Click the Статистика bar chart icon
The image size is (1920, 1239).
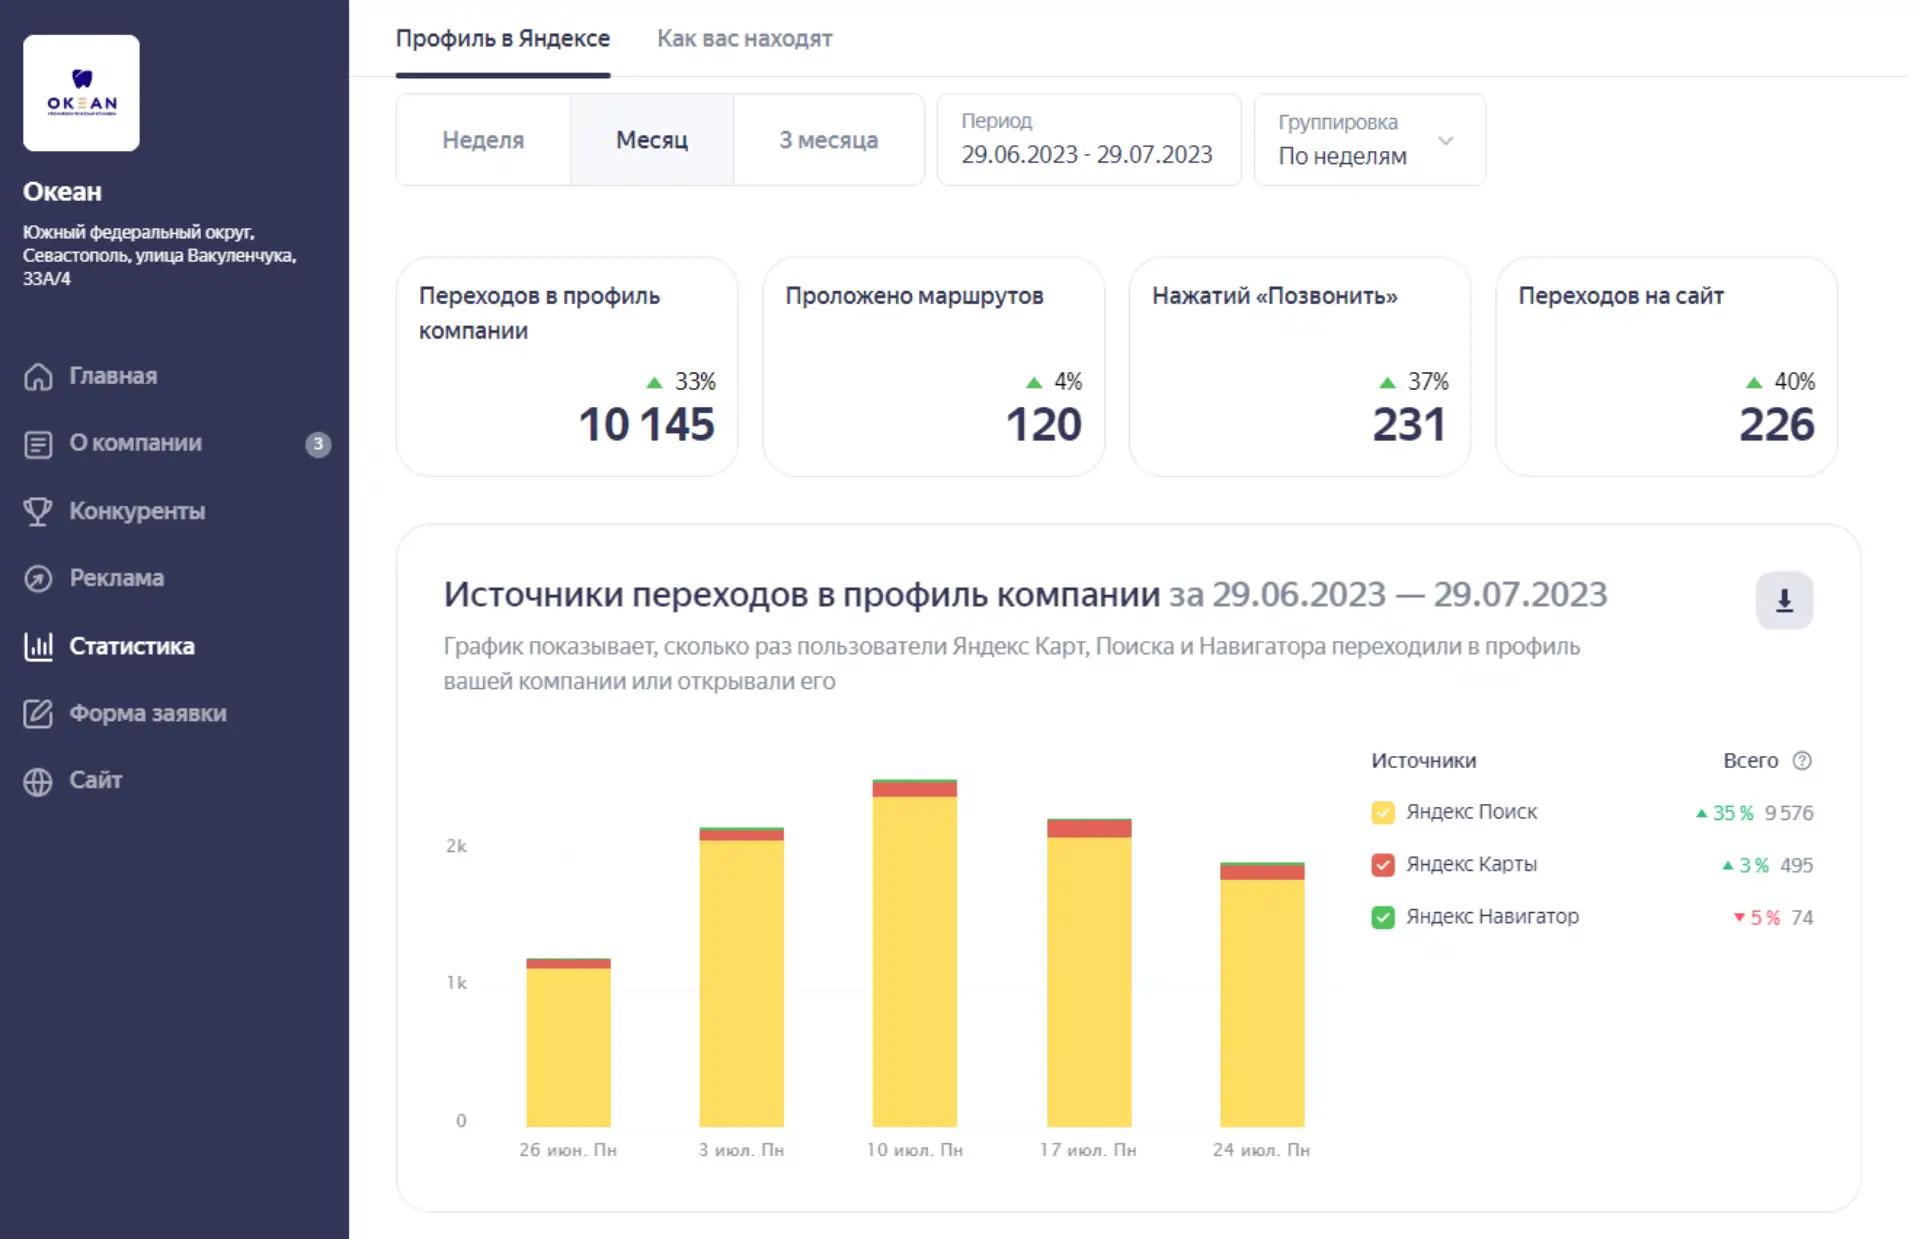tap(38, 646)
